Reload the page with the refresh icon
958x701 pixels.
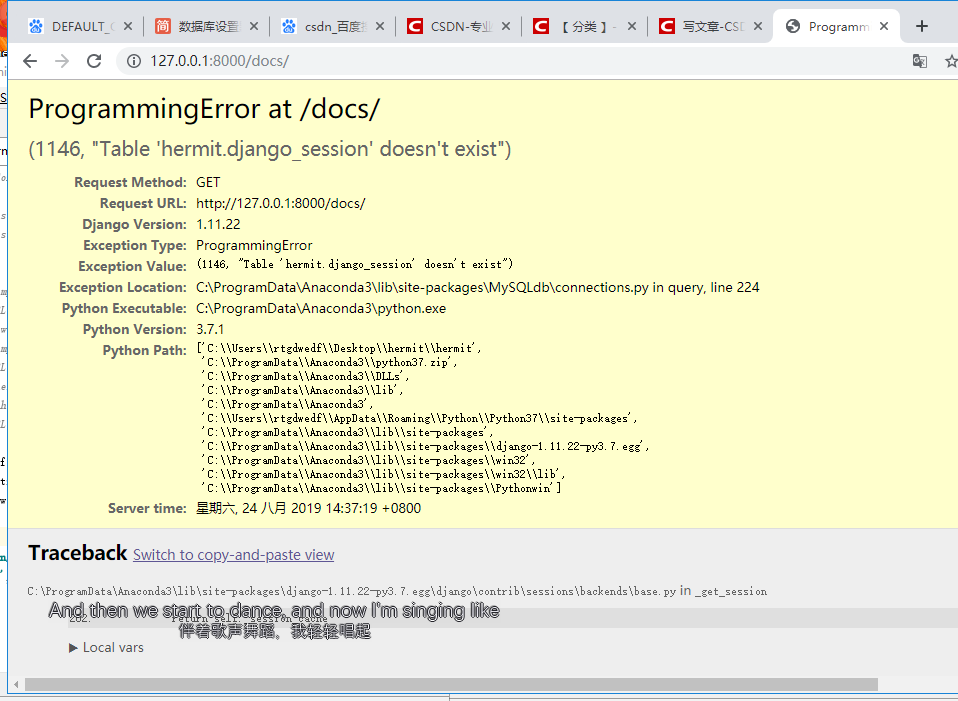pyautogui.click(x=94, y=61)
